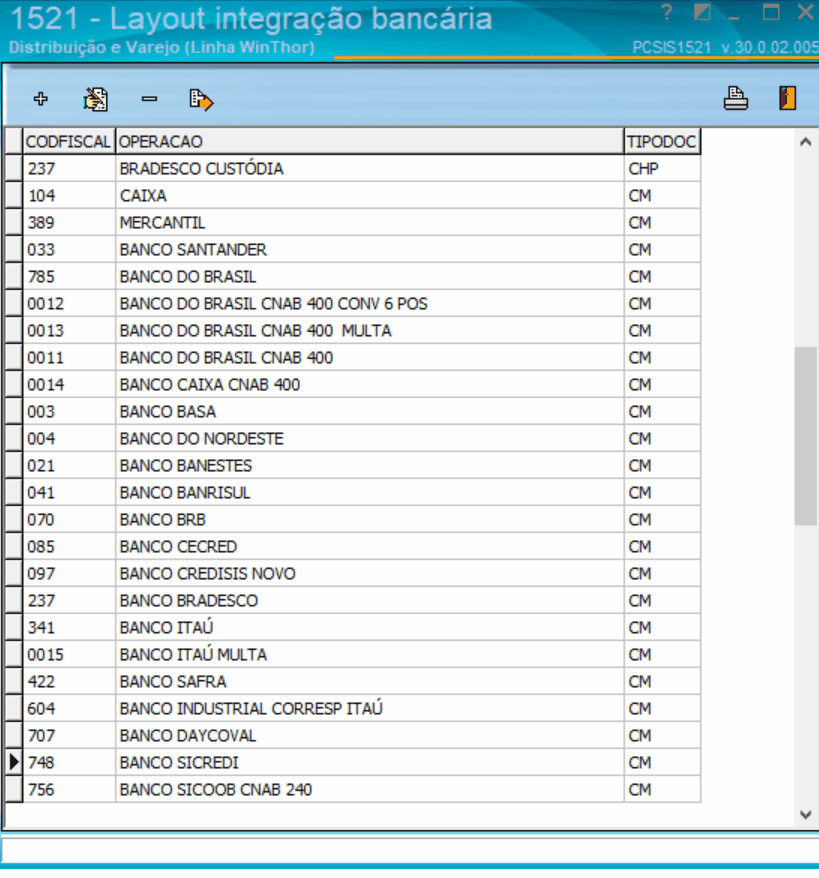The height and width of the screenshot is (878, 819).
Task: Click the minus icon to remove layout
Action: pyautogui.click(x=149, y=99)
